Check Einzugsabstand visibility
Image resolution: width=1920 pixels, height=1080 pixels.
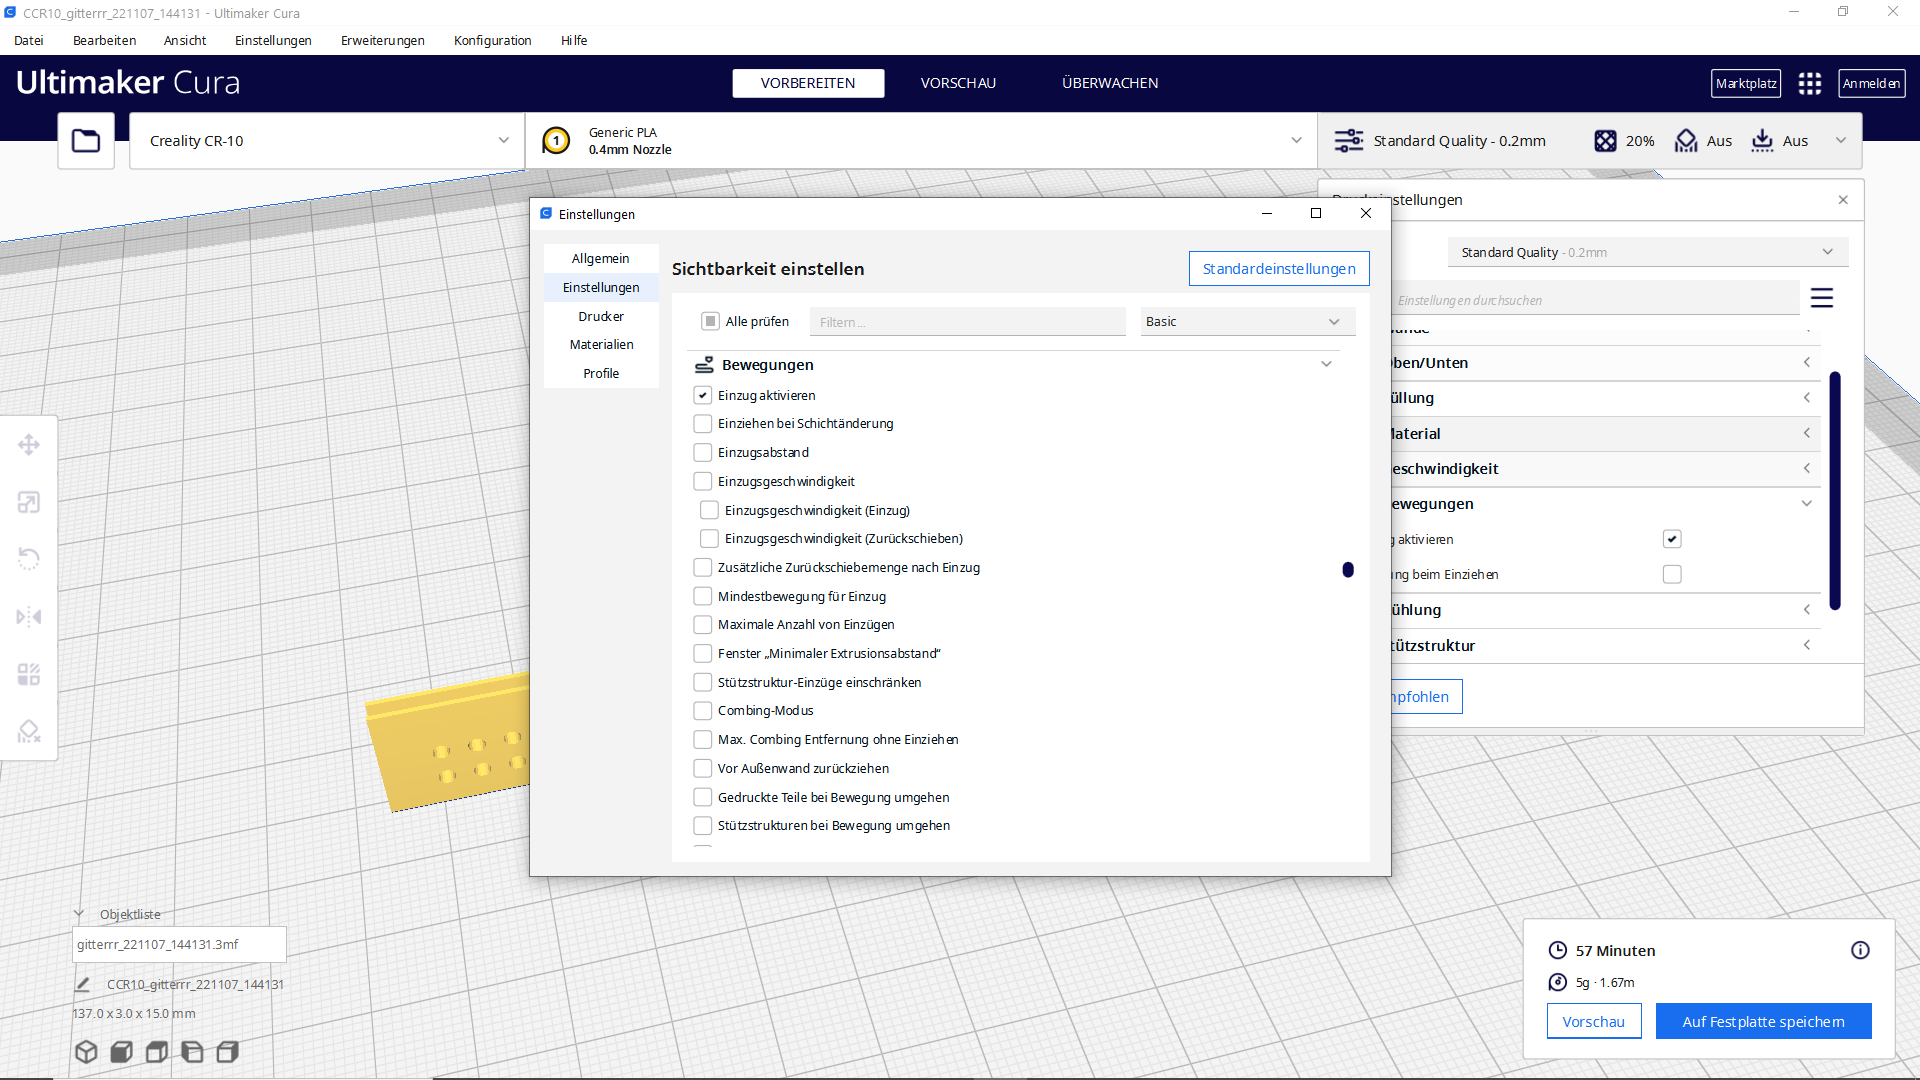click(703, 453)
